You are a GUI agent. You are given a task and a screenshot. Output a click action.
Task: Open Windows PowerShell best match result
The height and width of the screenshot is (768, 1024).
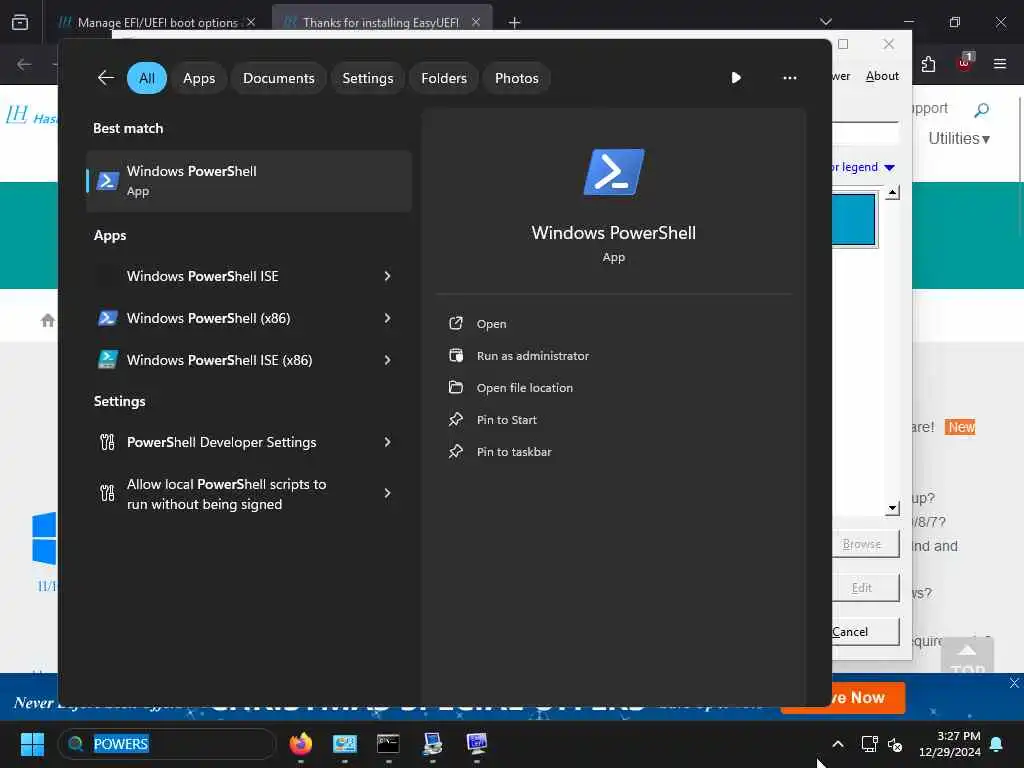pos(249,181)
